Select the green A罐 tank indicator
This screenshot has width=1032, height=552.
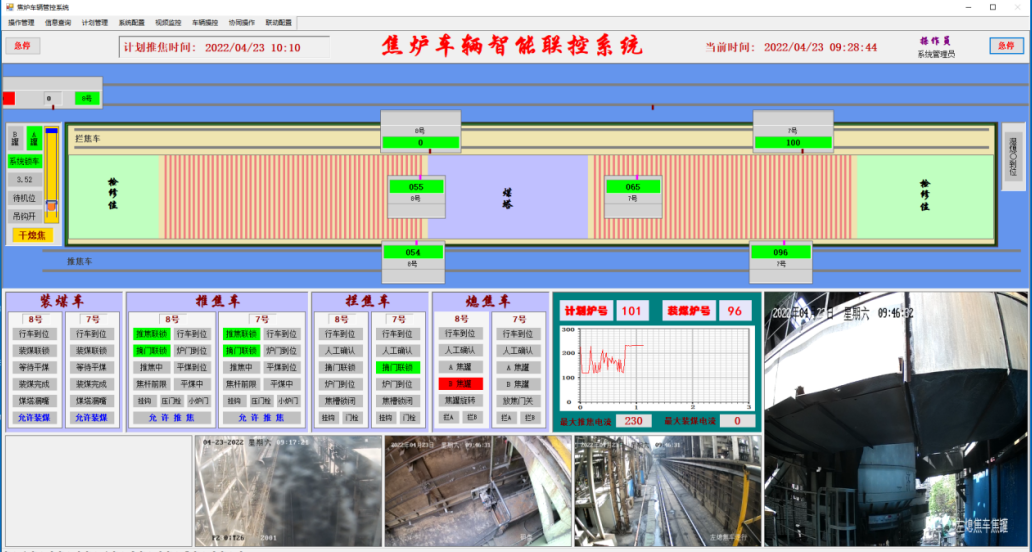(34, 138)
